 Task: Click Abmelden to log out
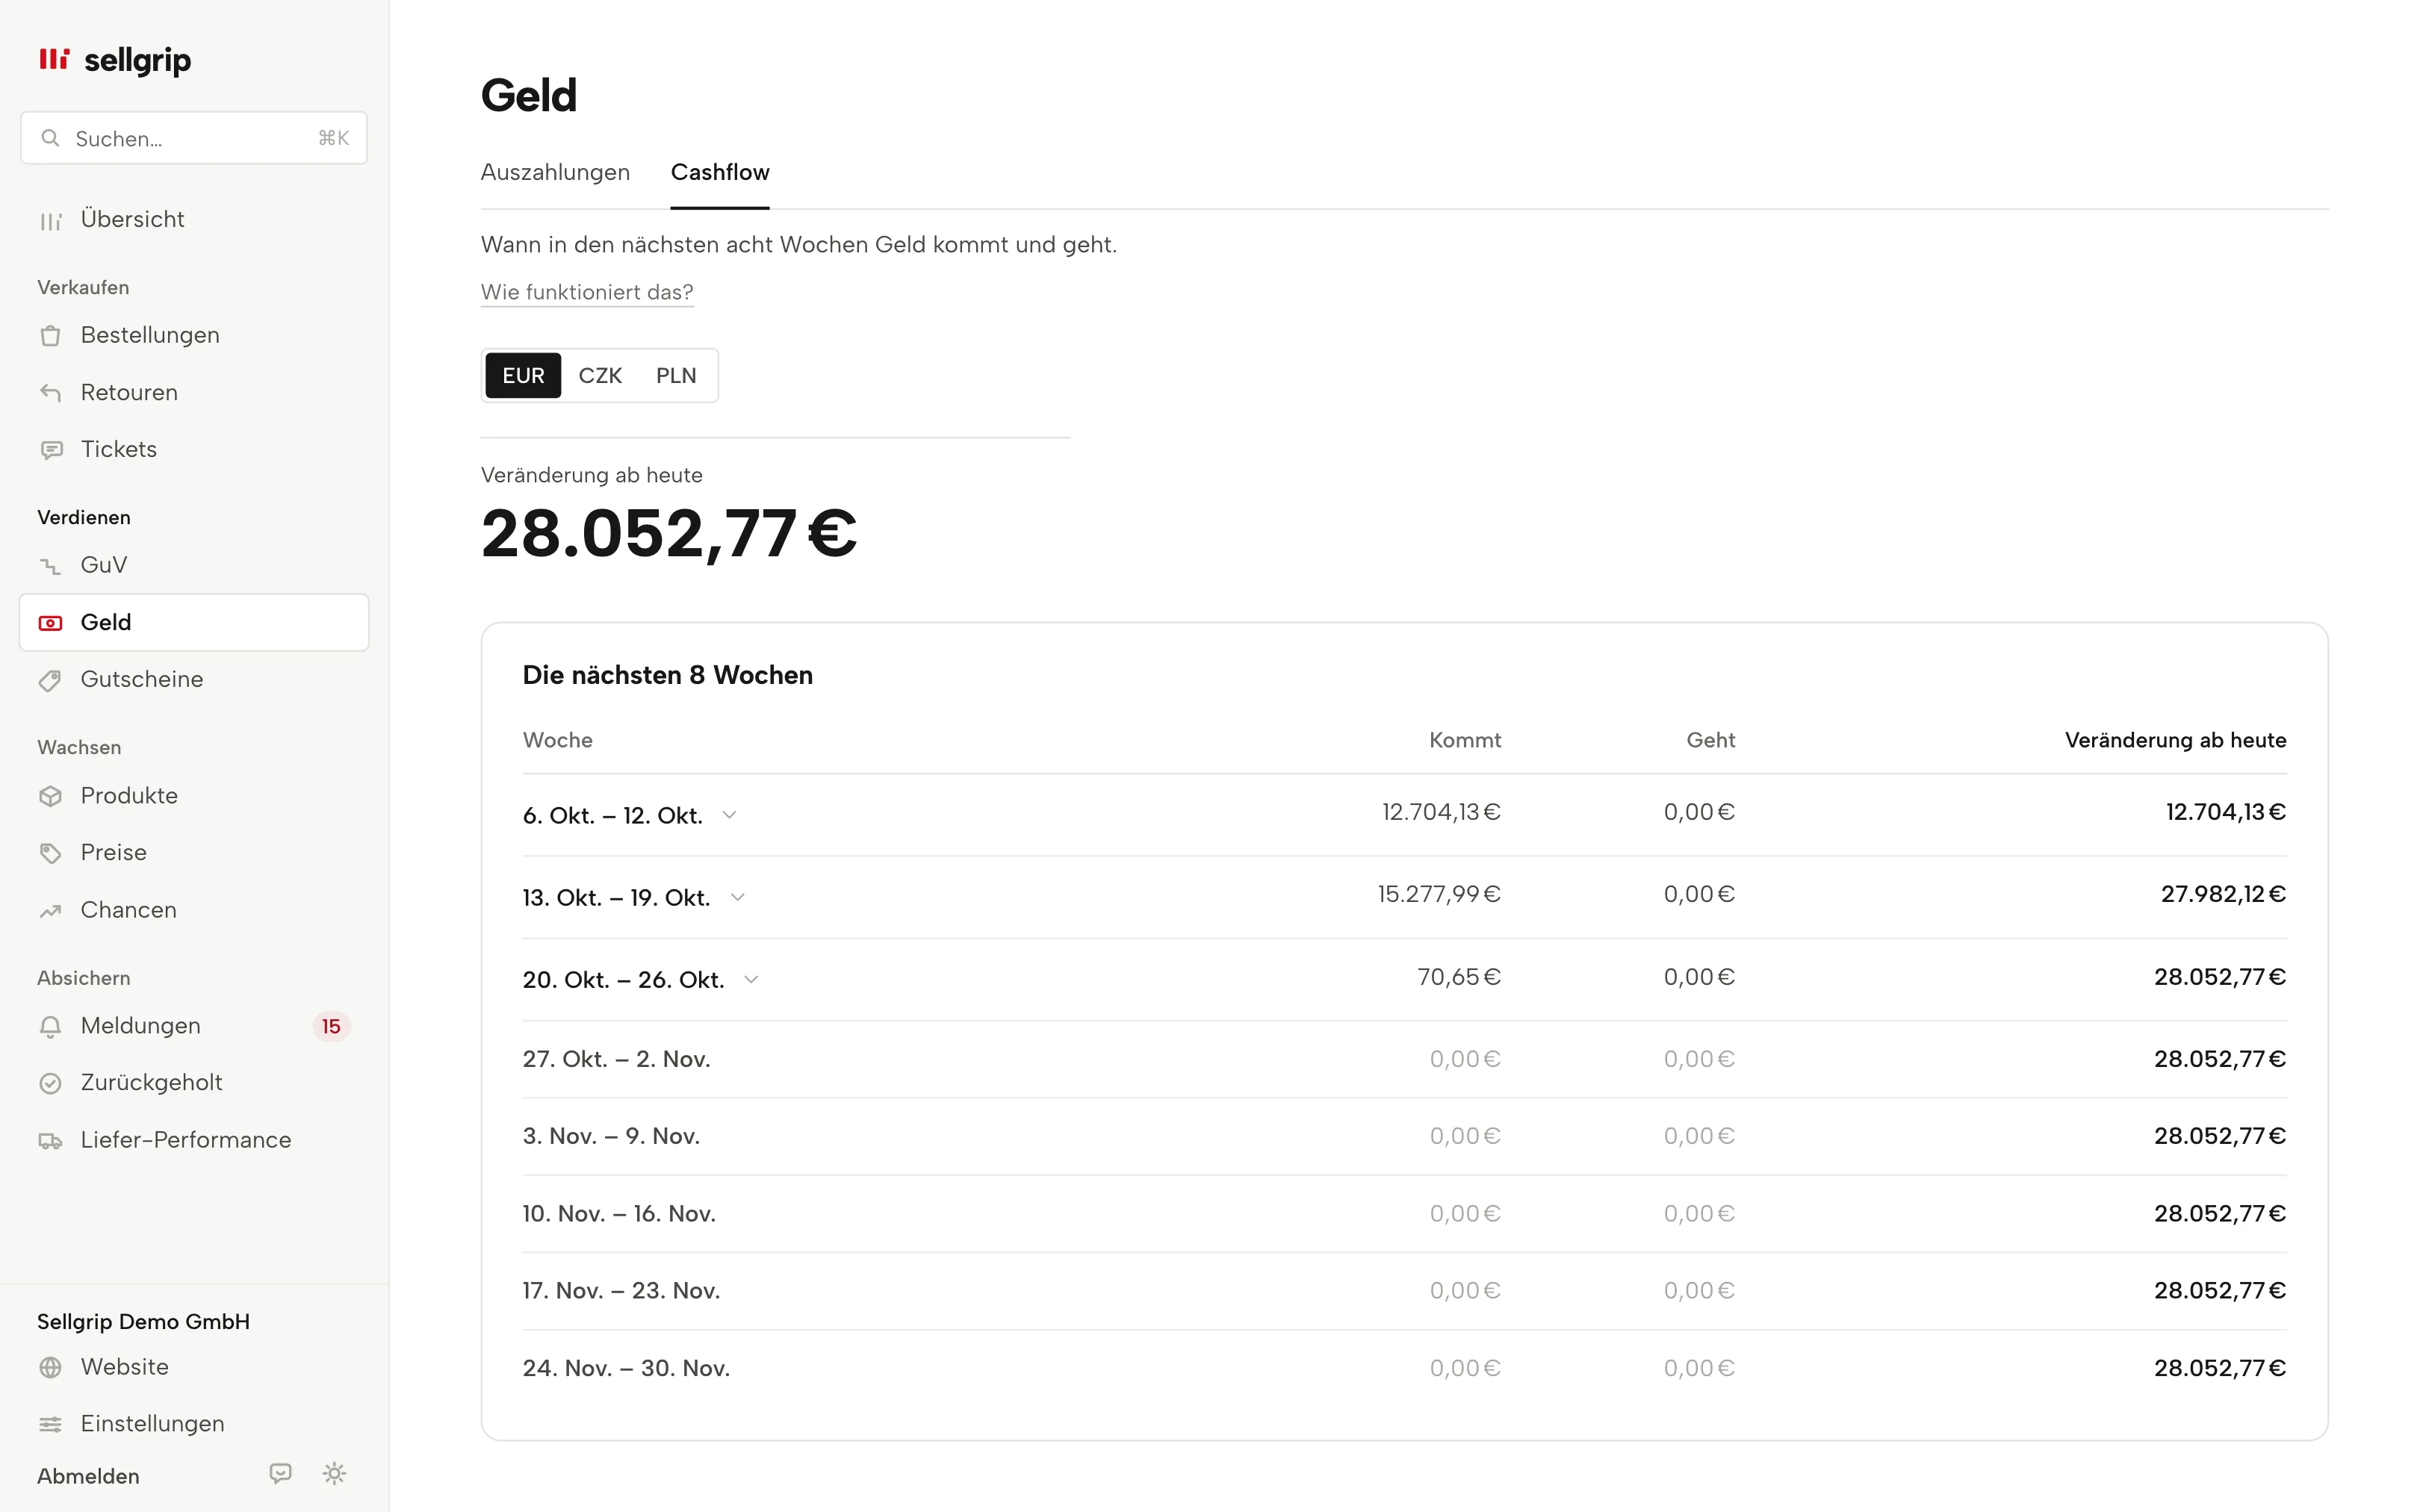(x=88, y=1476)
